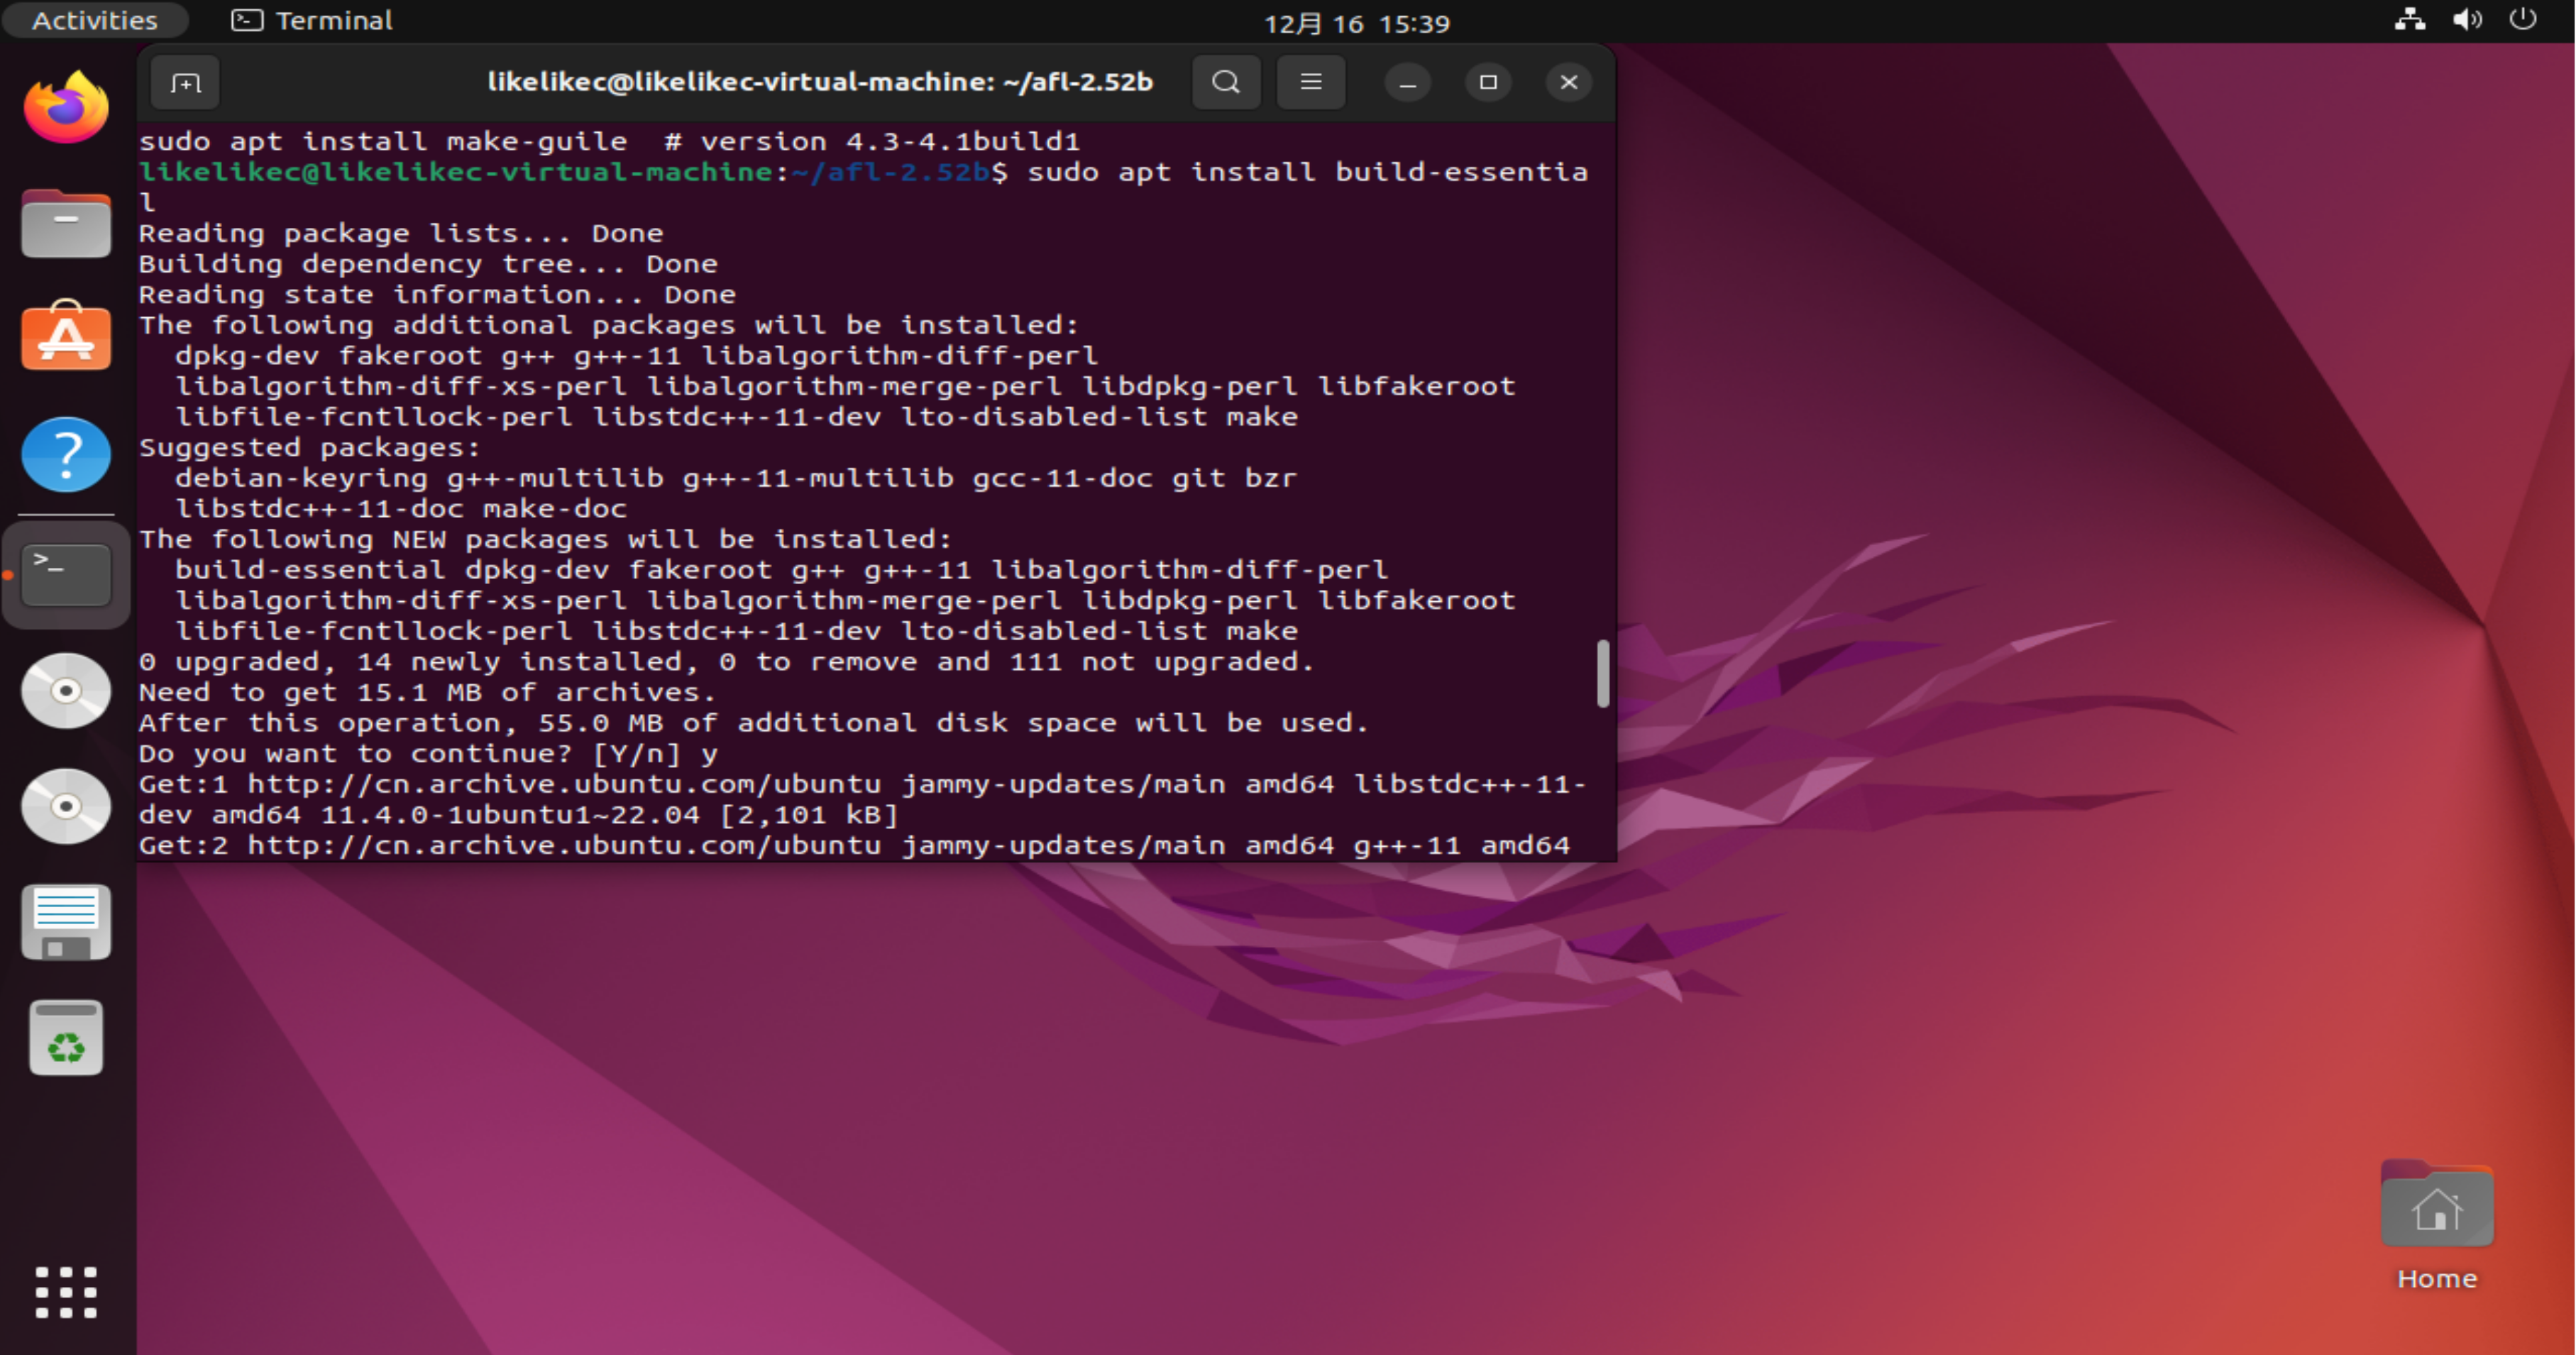This screenshot has width=2576, height=1355.
Task: Click the 'Building dependency tree... Done' line
Action: (x=427, y=264)
